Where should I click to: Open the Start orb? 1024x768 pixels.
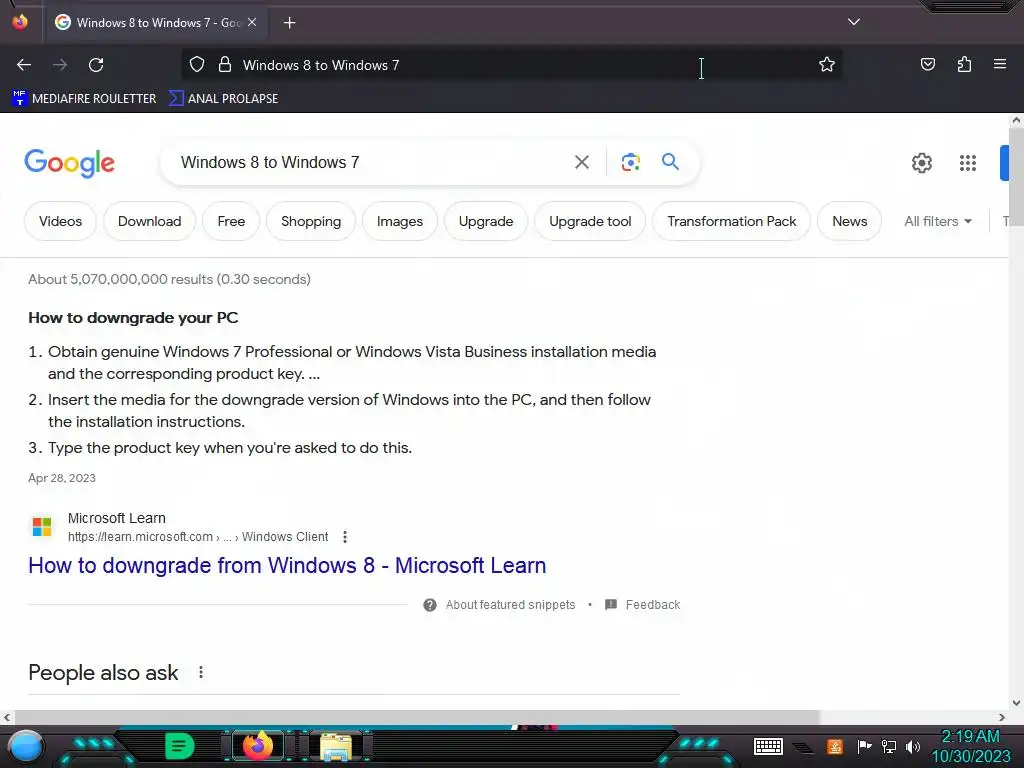tap(25, 746)
